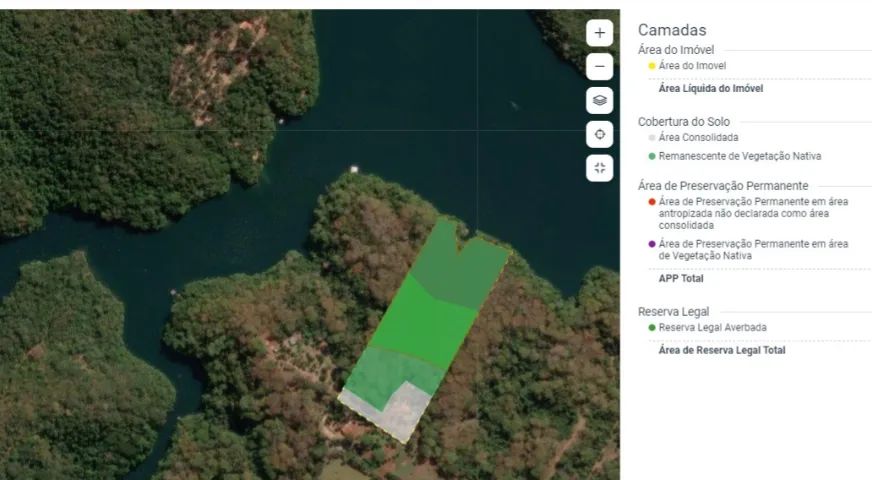
Task: Click green dot of Reserva Legal Averbada
Action: 652,328
